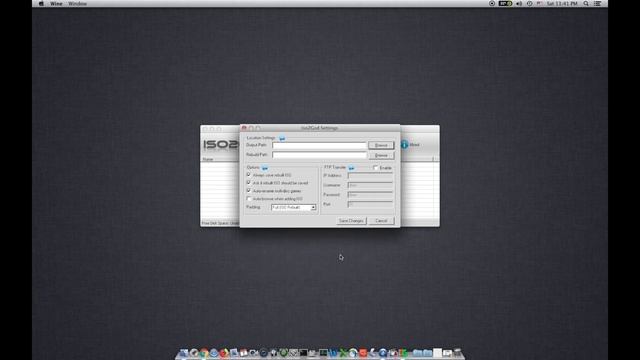The image size is (640, 360).
Task: Click the battery status icon
Action: [505, 4]
